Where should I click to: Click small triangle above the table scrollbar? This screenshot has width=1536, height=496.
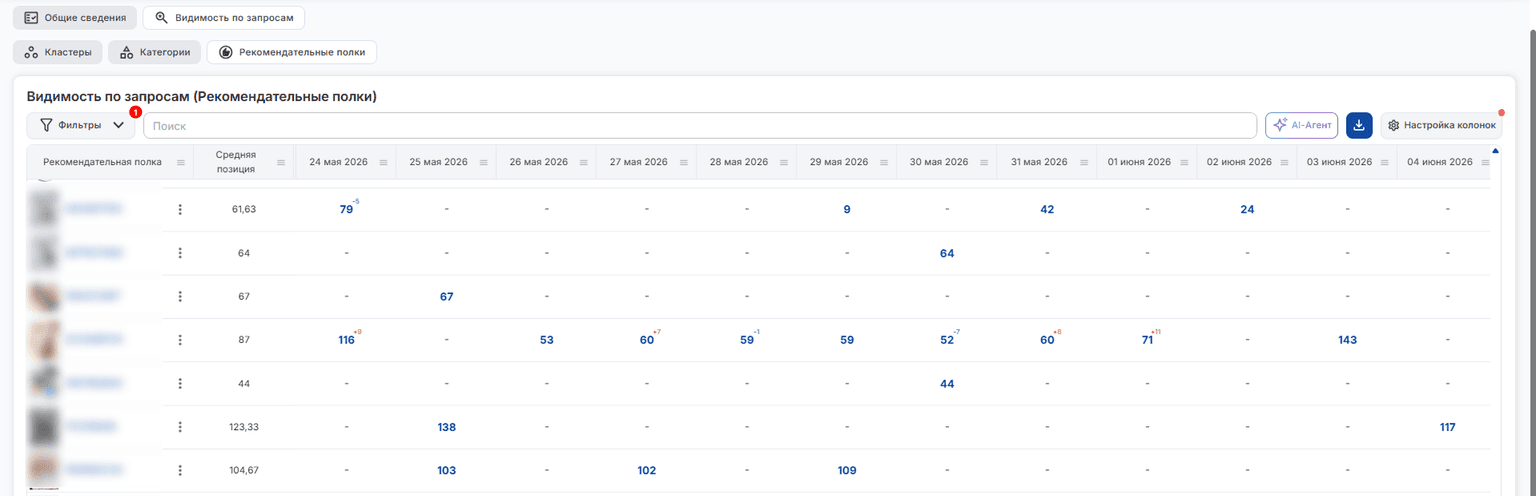[x=1495, y=151]
